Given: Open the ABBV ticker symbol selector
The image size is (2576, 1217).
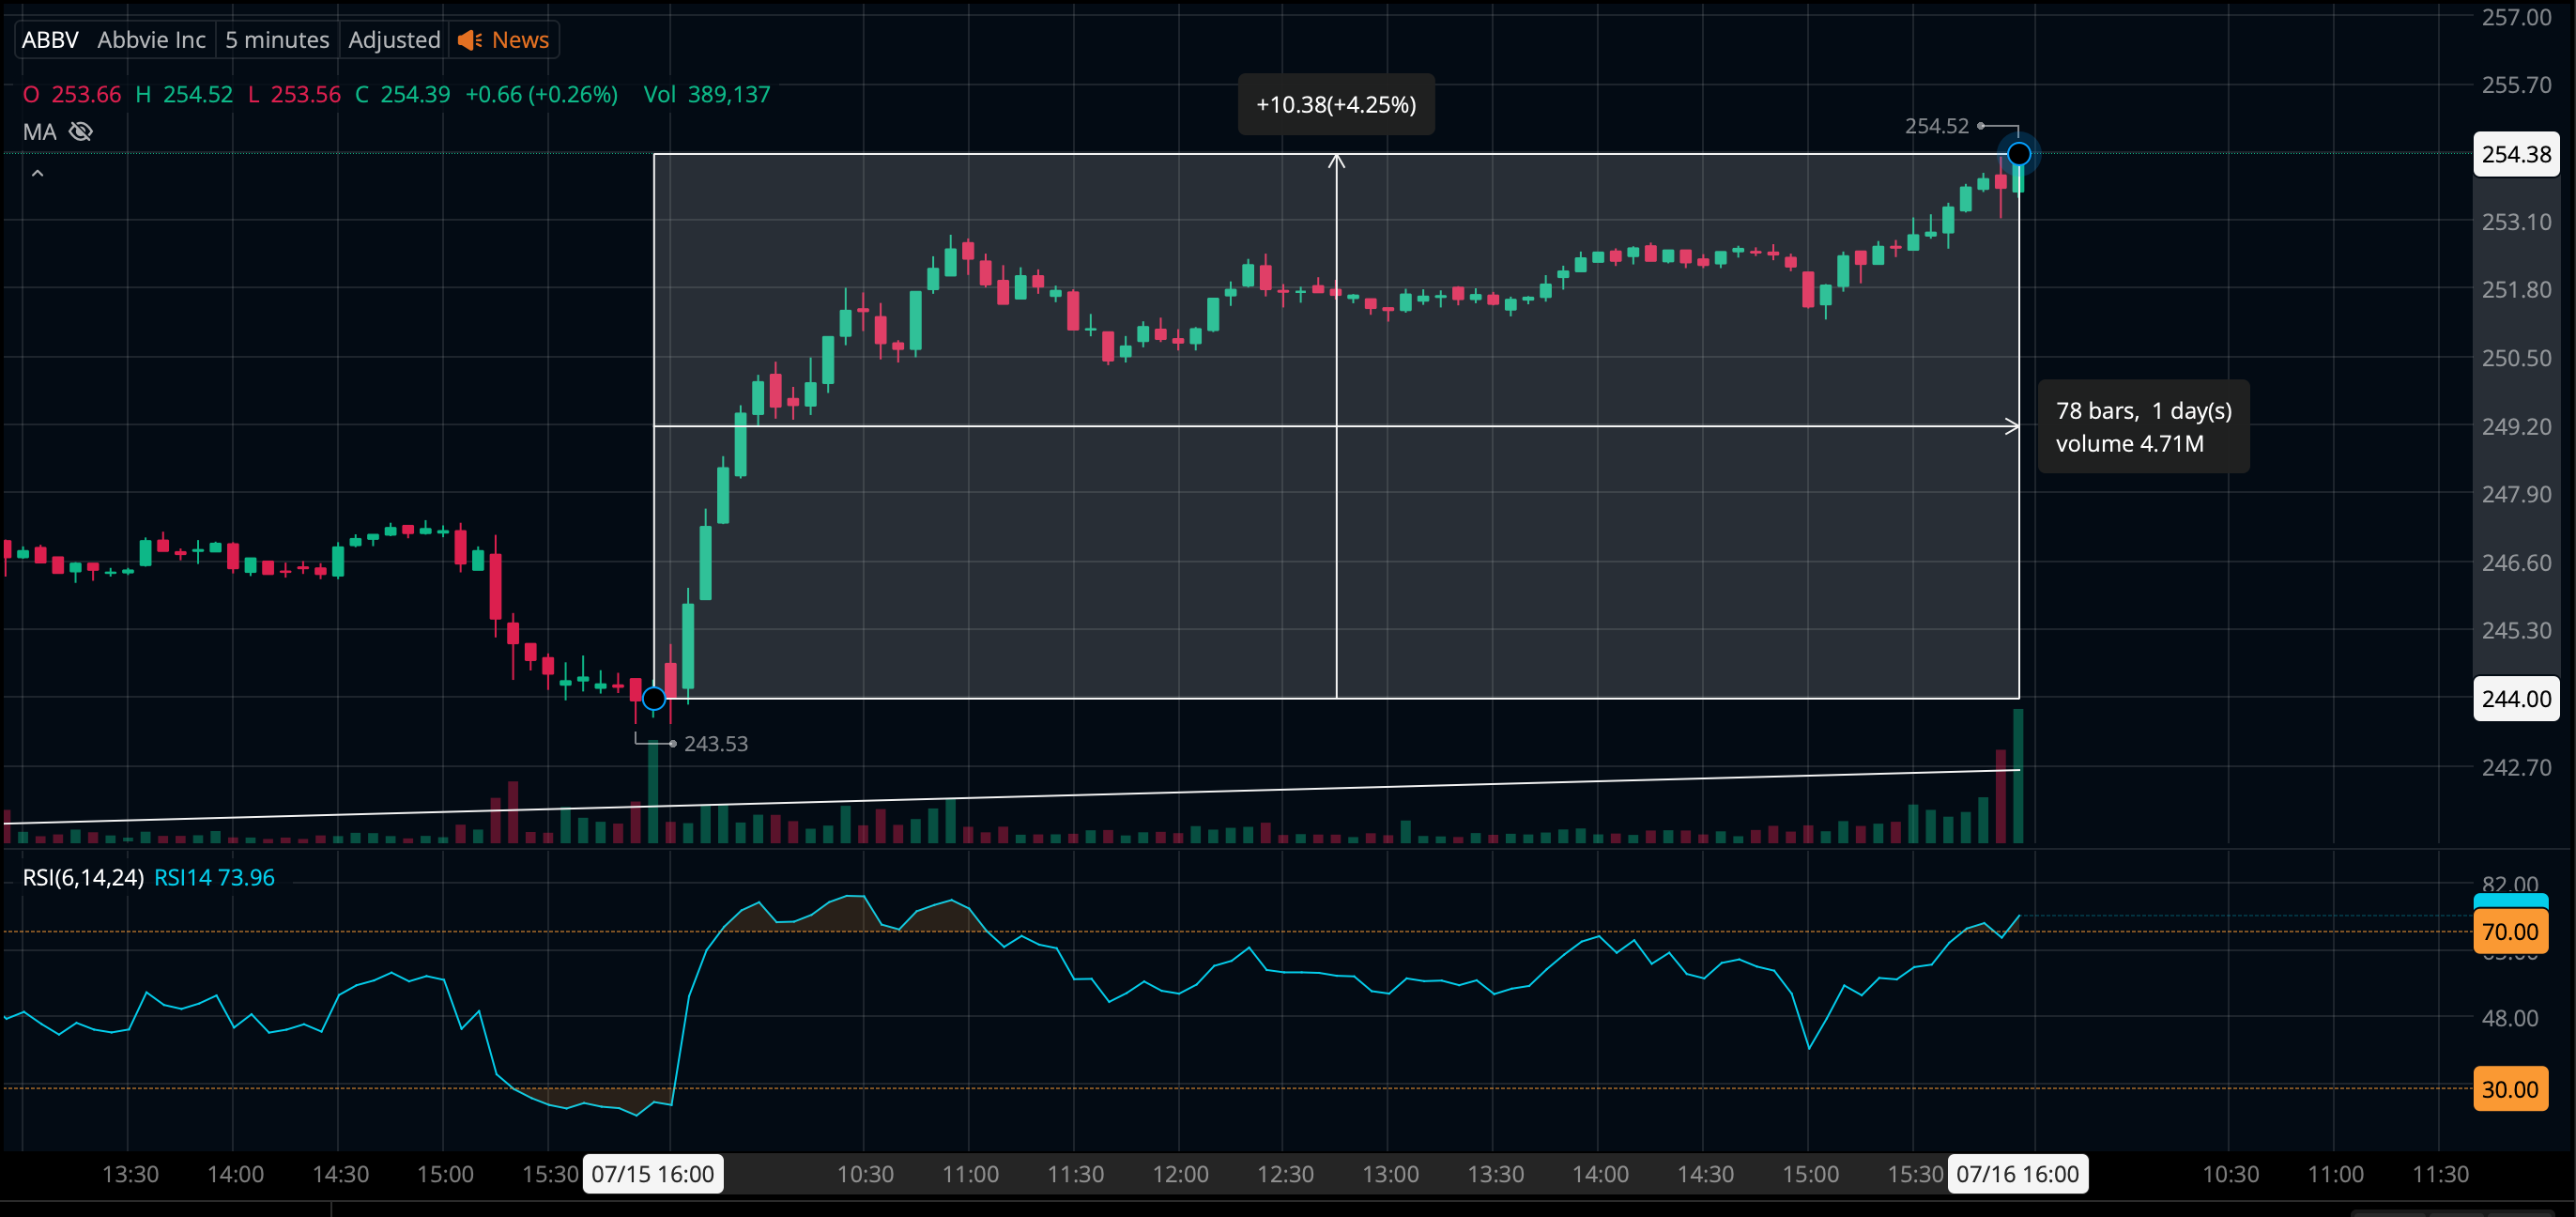Looking at the screenshot, I should (50, 40).
